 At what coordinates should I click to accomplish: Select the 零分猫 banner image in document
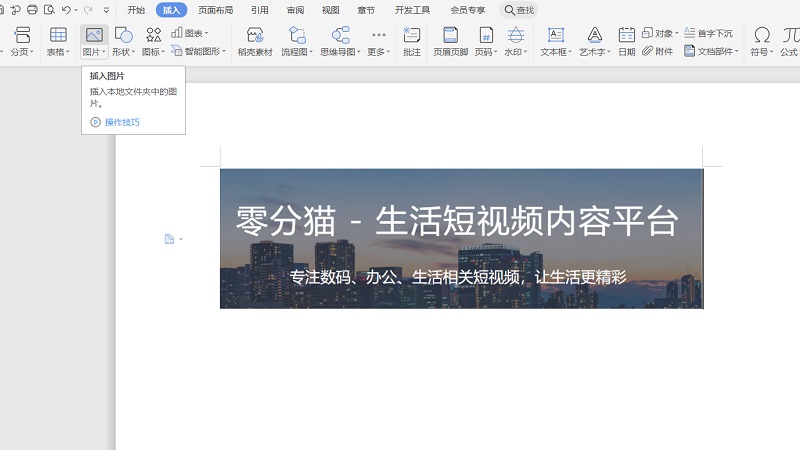[x=461, y=238]
